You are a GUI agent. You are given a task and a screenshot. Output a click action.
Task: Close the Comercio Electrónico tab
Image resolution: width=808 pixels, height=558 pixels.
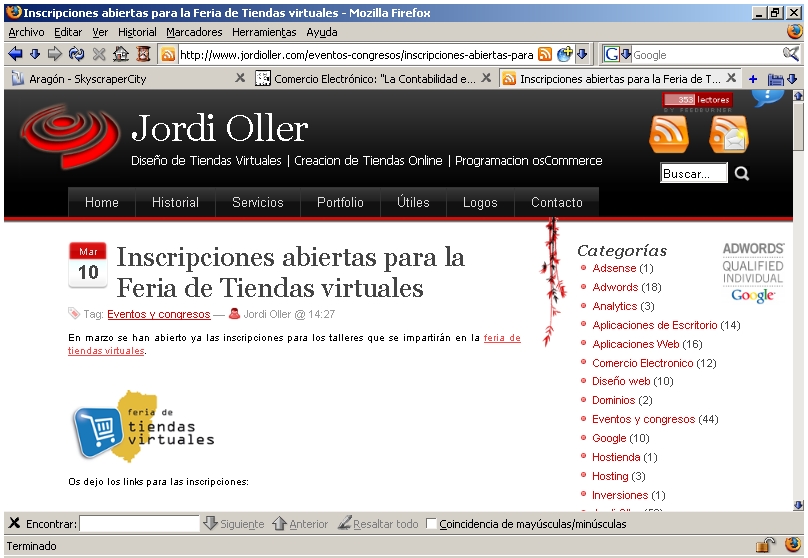point(486,78)
